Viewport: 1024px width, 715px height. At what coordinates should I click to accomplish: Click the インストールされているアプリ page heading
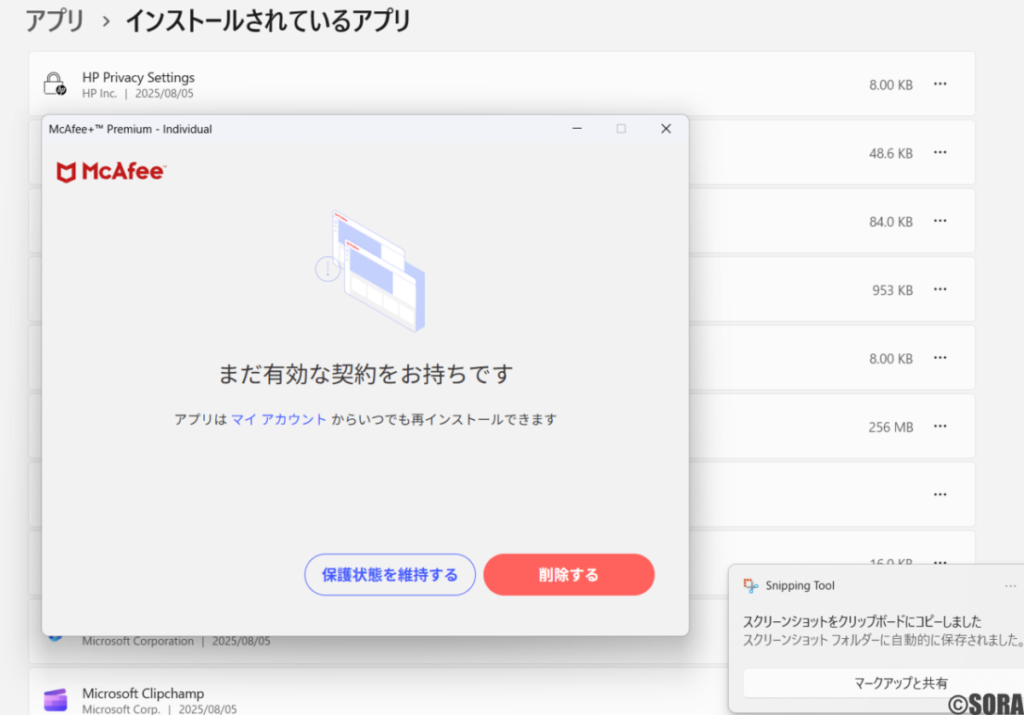(268, 21)
